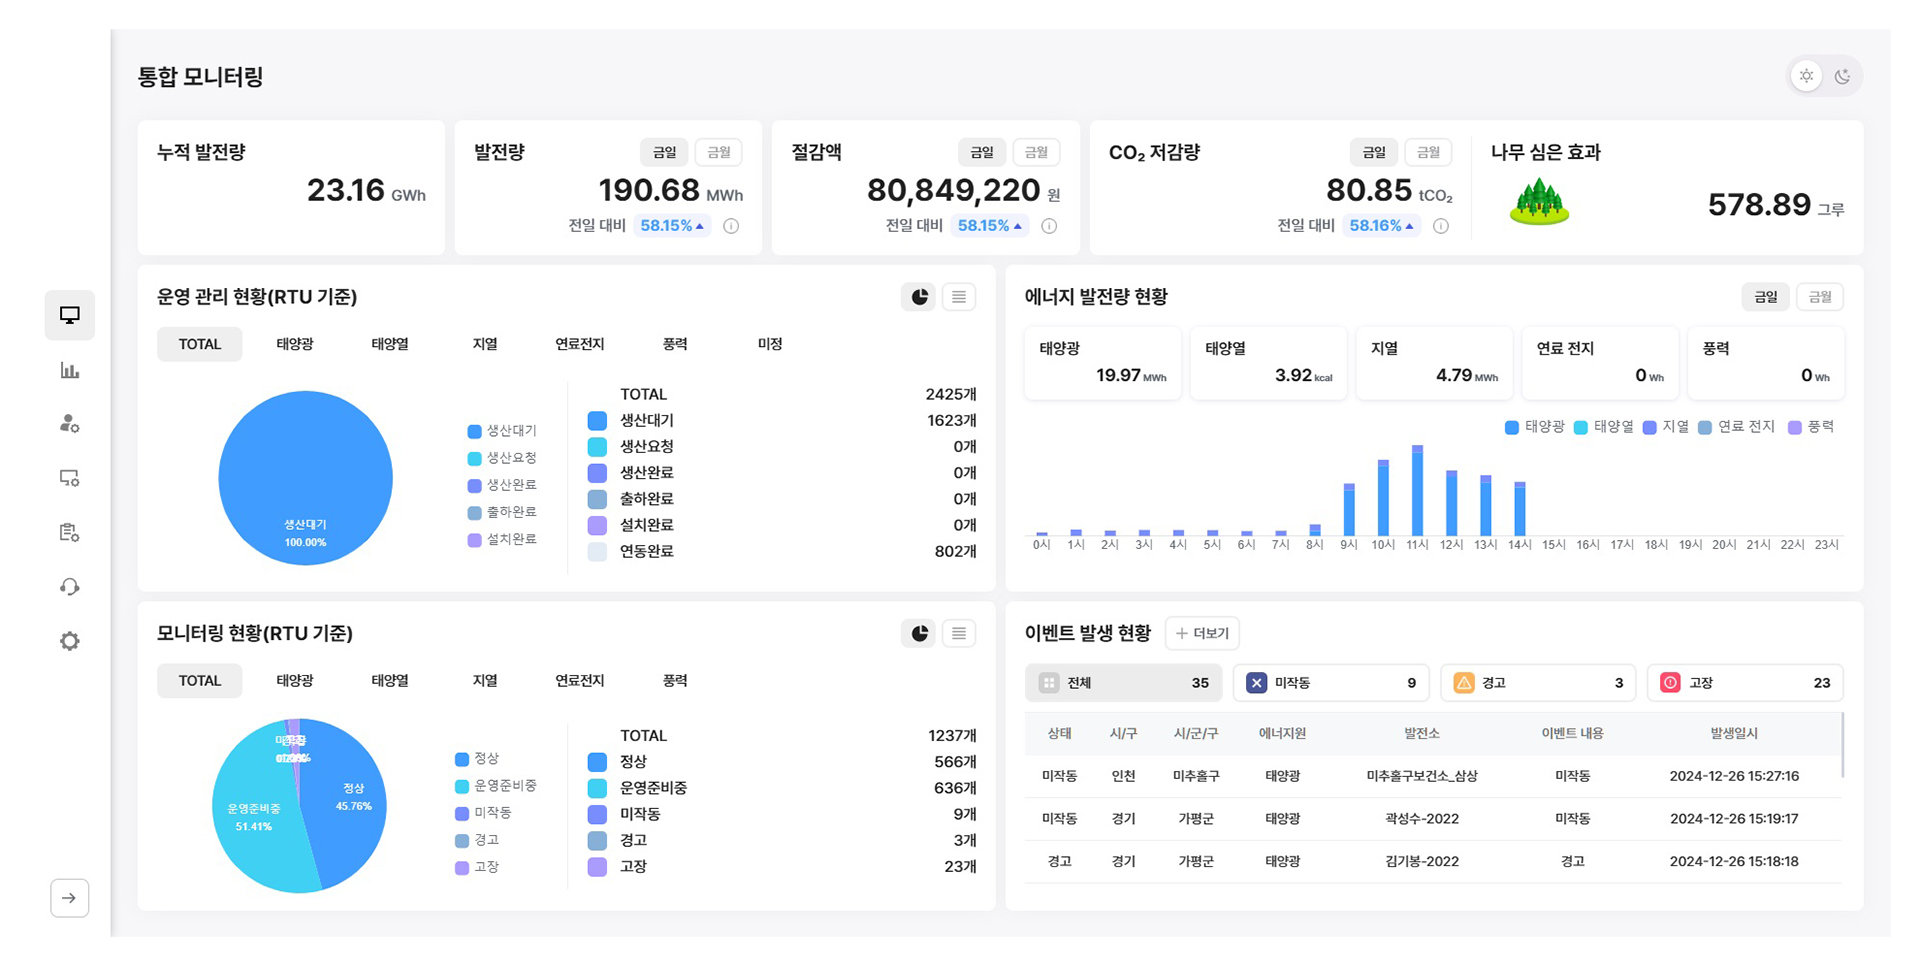Select 지열 tab in 모니터링 현황
This screenshot has width=1920, height=966.
tap(485, 681)
